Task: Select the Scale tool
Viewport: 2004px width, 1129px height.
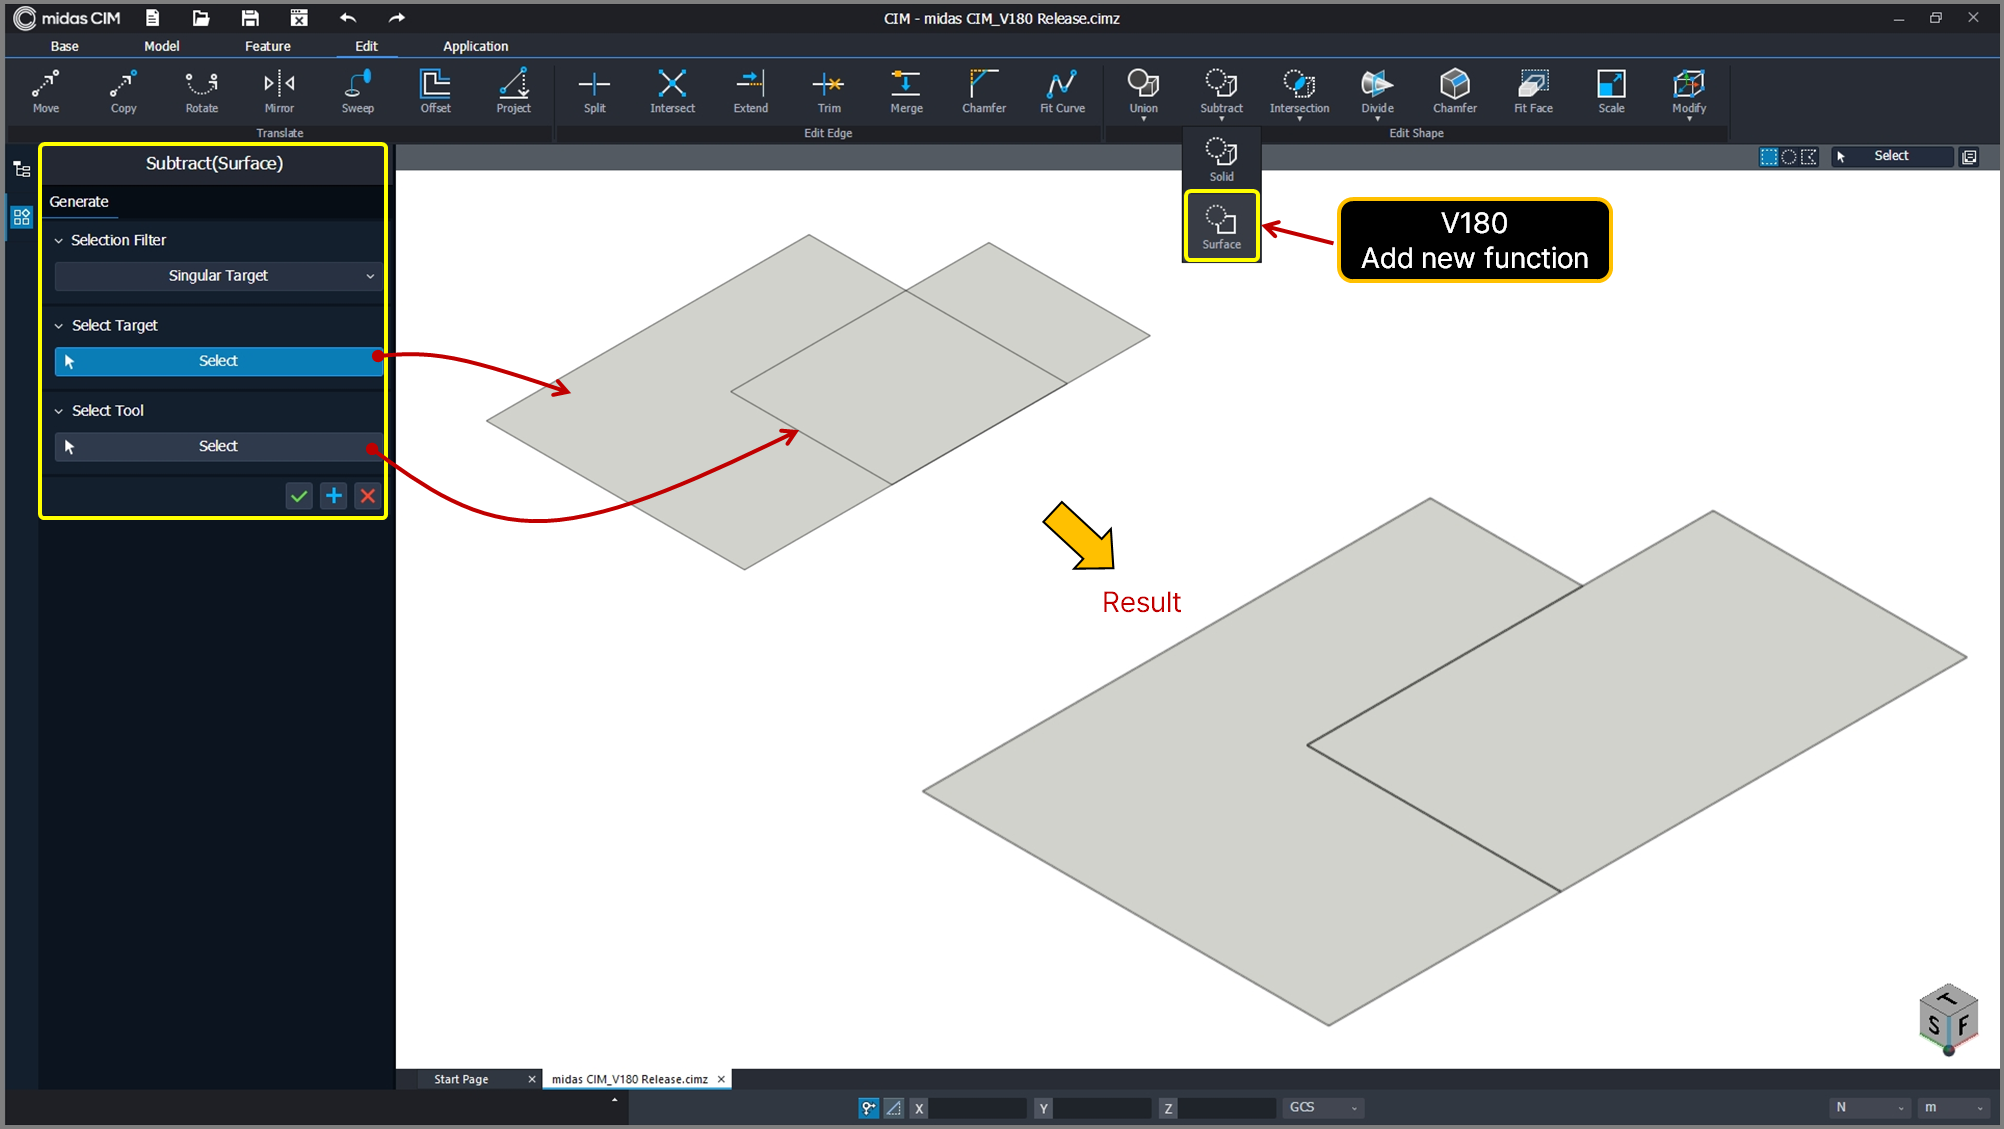Action: (1611, 91)
